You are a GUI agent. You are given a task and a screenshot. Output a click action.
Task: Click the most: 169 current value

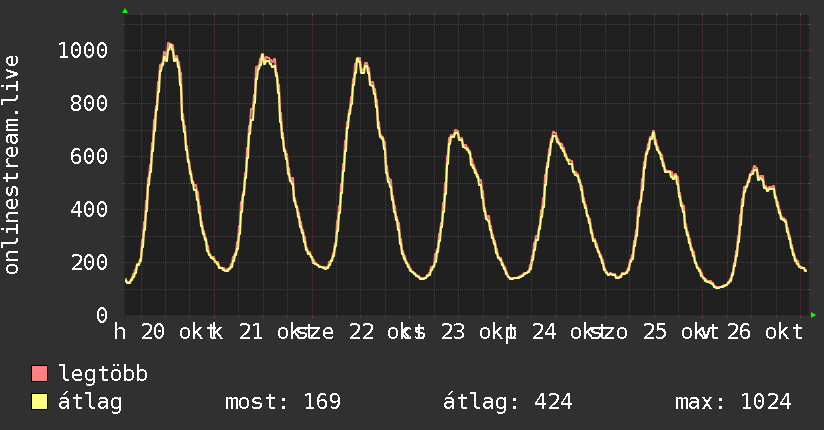point(283,402)
